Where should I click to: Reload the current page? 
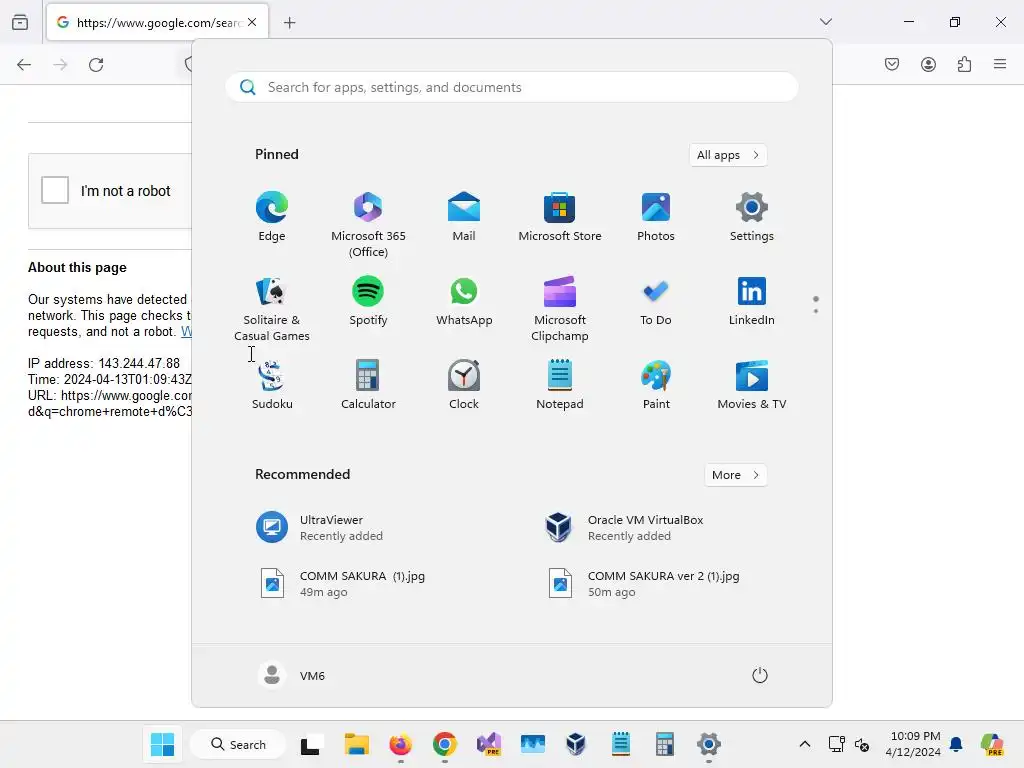96,64
